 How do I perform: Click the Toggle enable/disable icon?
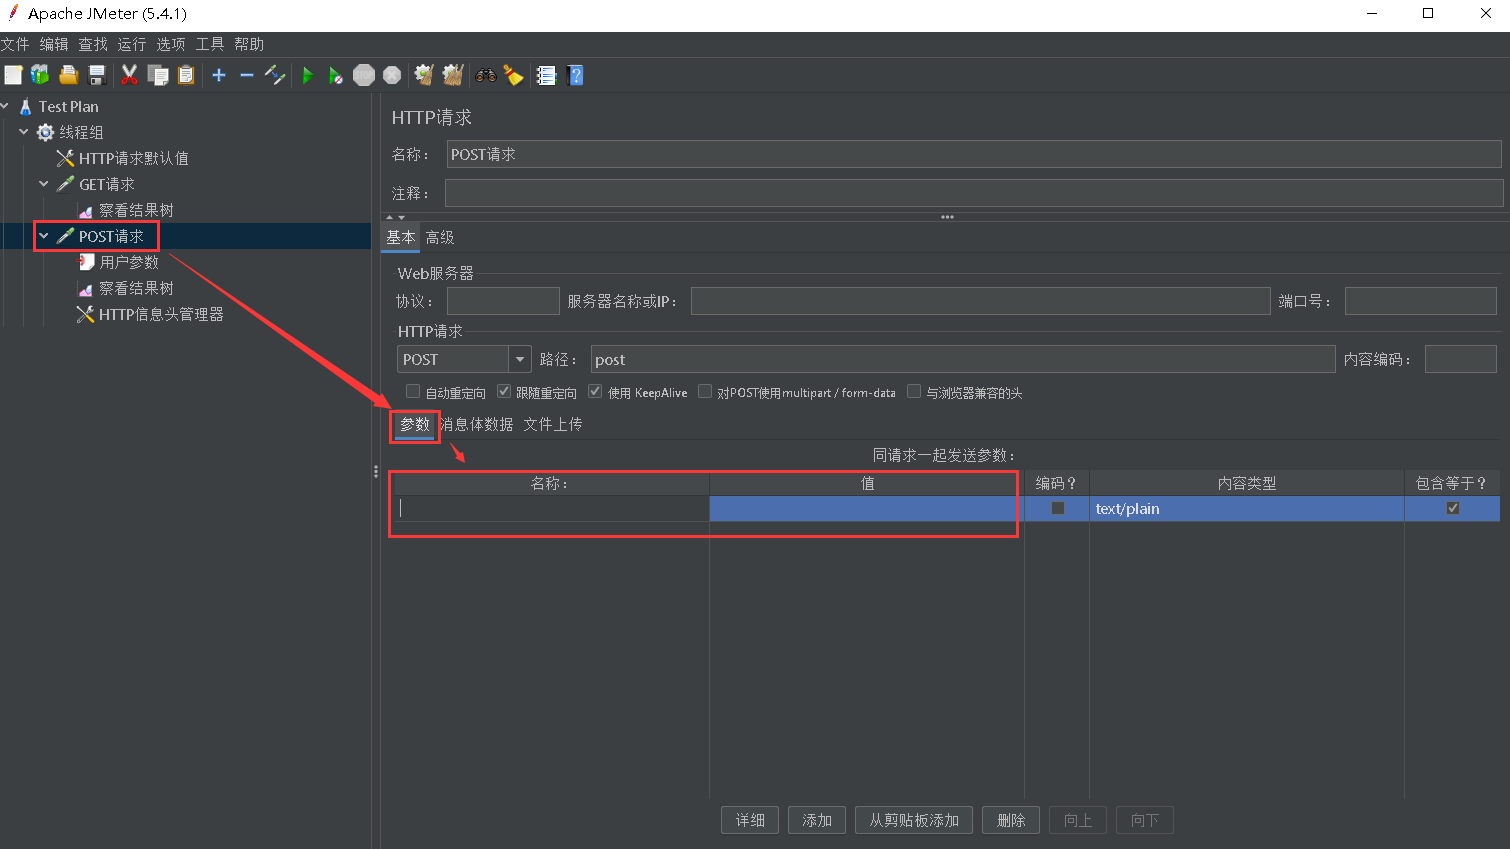click(x=275, y=75)
